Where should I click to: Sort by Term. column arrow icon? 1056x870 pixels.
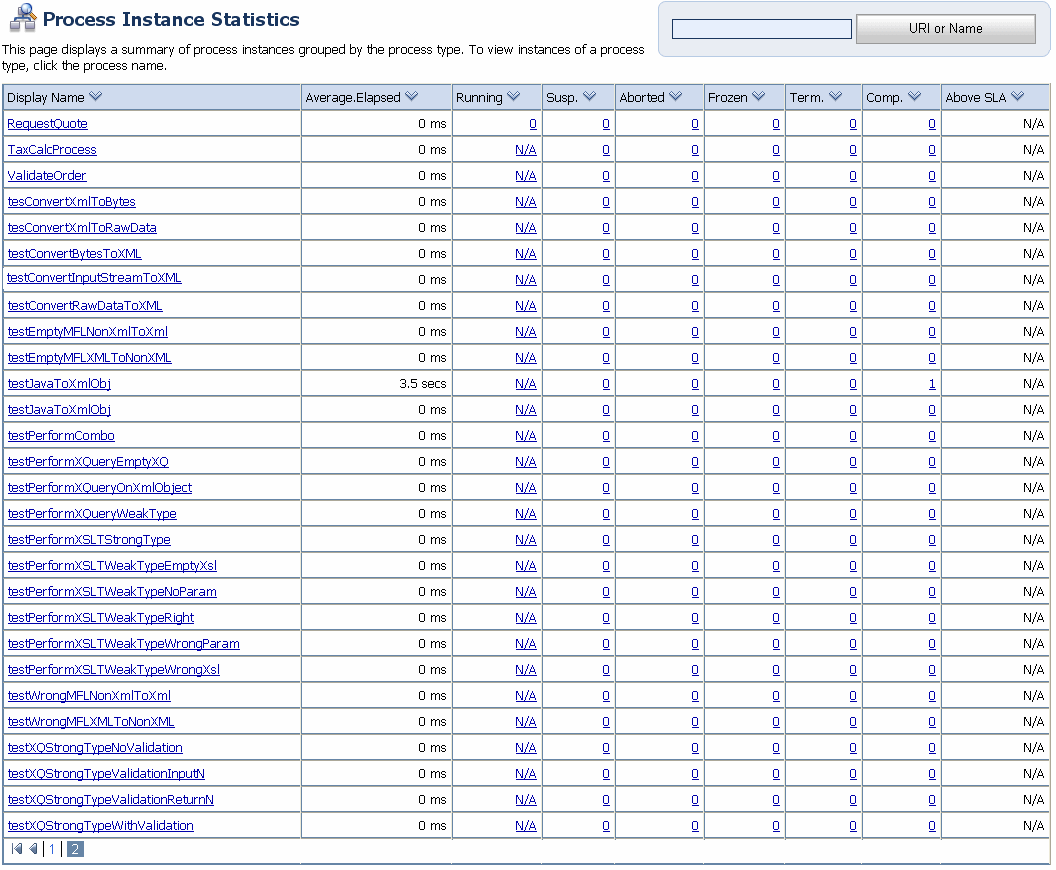coord(835,96)
